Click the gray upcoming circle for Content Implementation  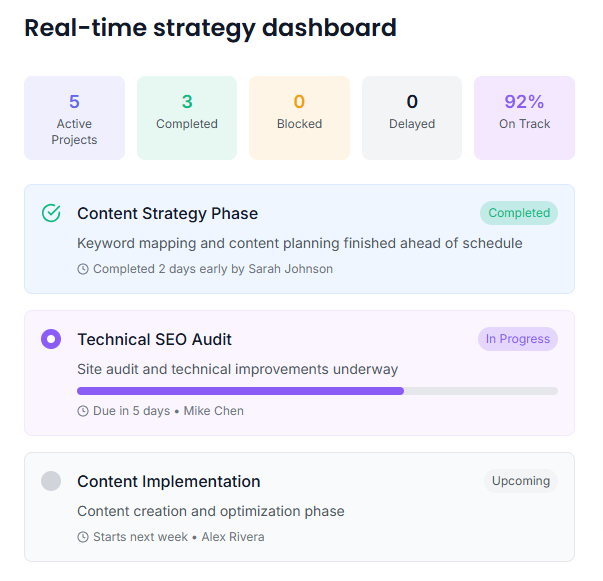pos(51,481)
